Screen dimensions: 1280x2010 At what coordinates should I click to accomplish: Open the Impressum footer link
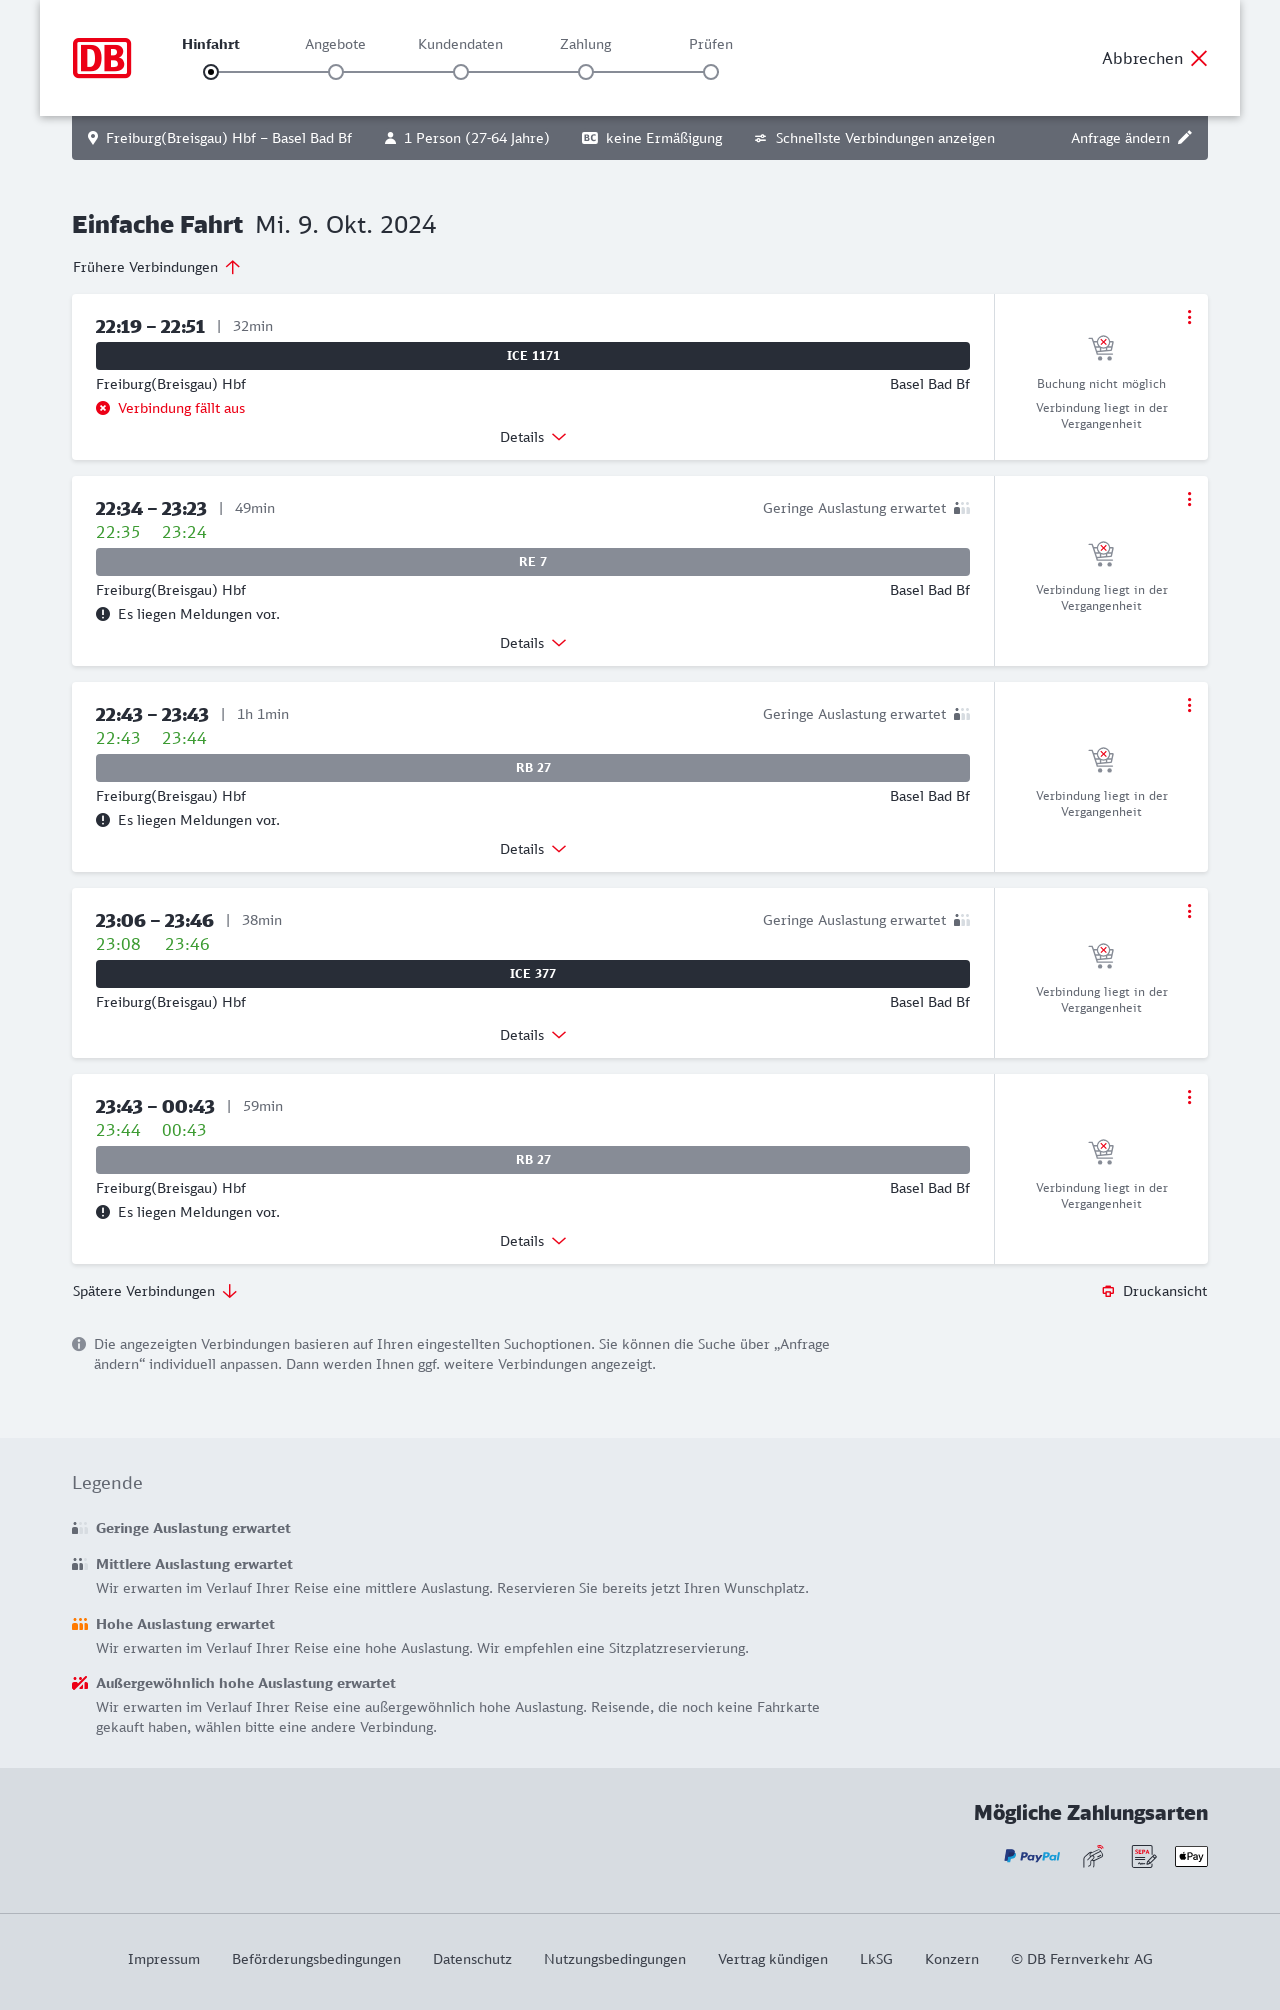(164, 1959)
